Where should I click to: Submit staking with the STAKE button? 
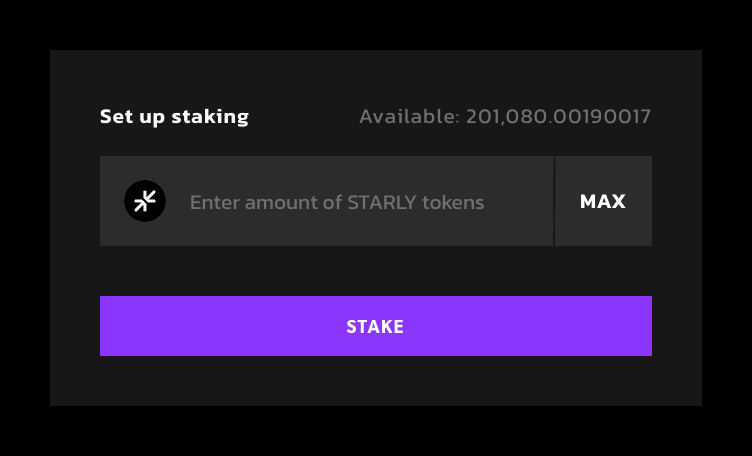tap(375, 326)
